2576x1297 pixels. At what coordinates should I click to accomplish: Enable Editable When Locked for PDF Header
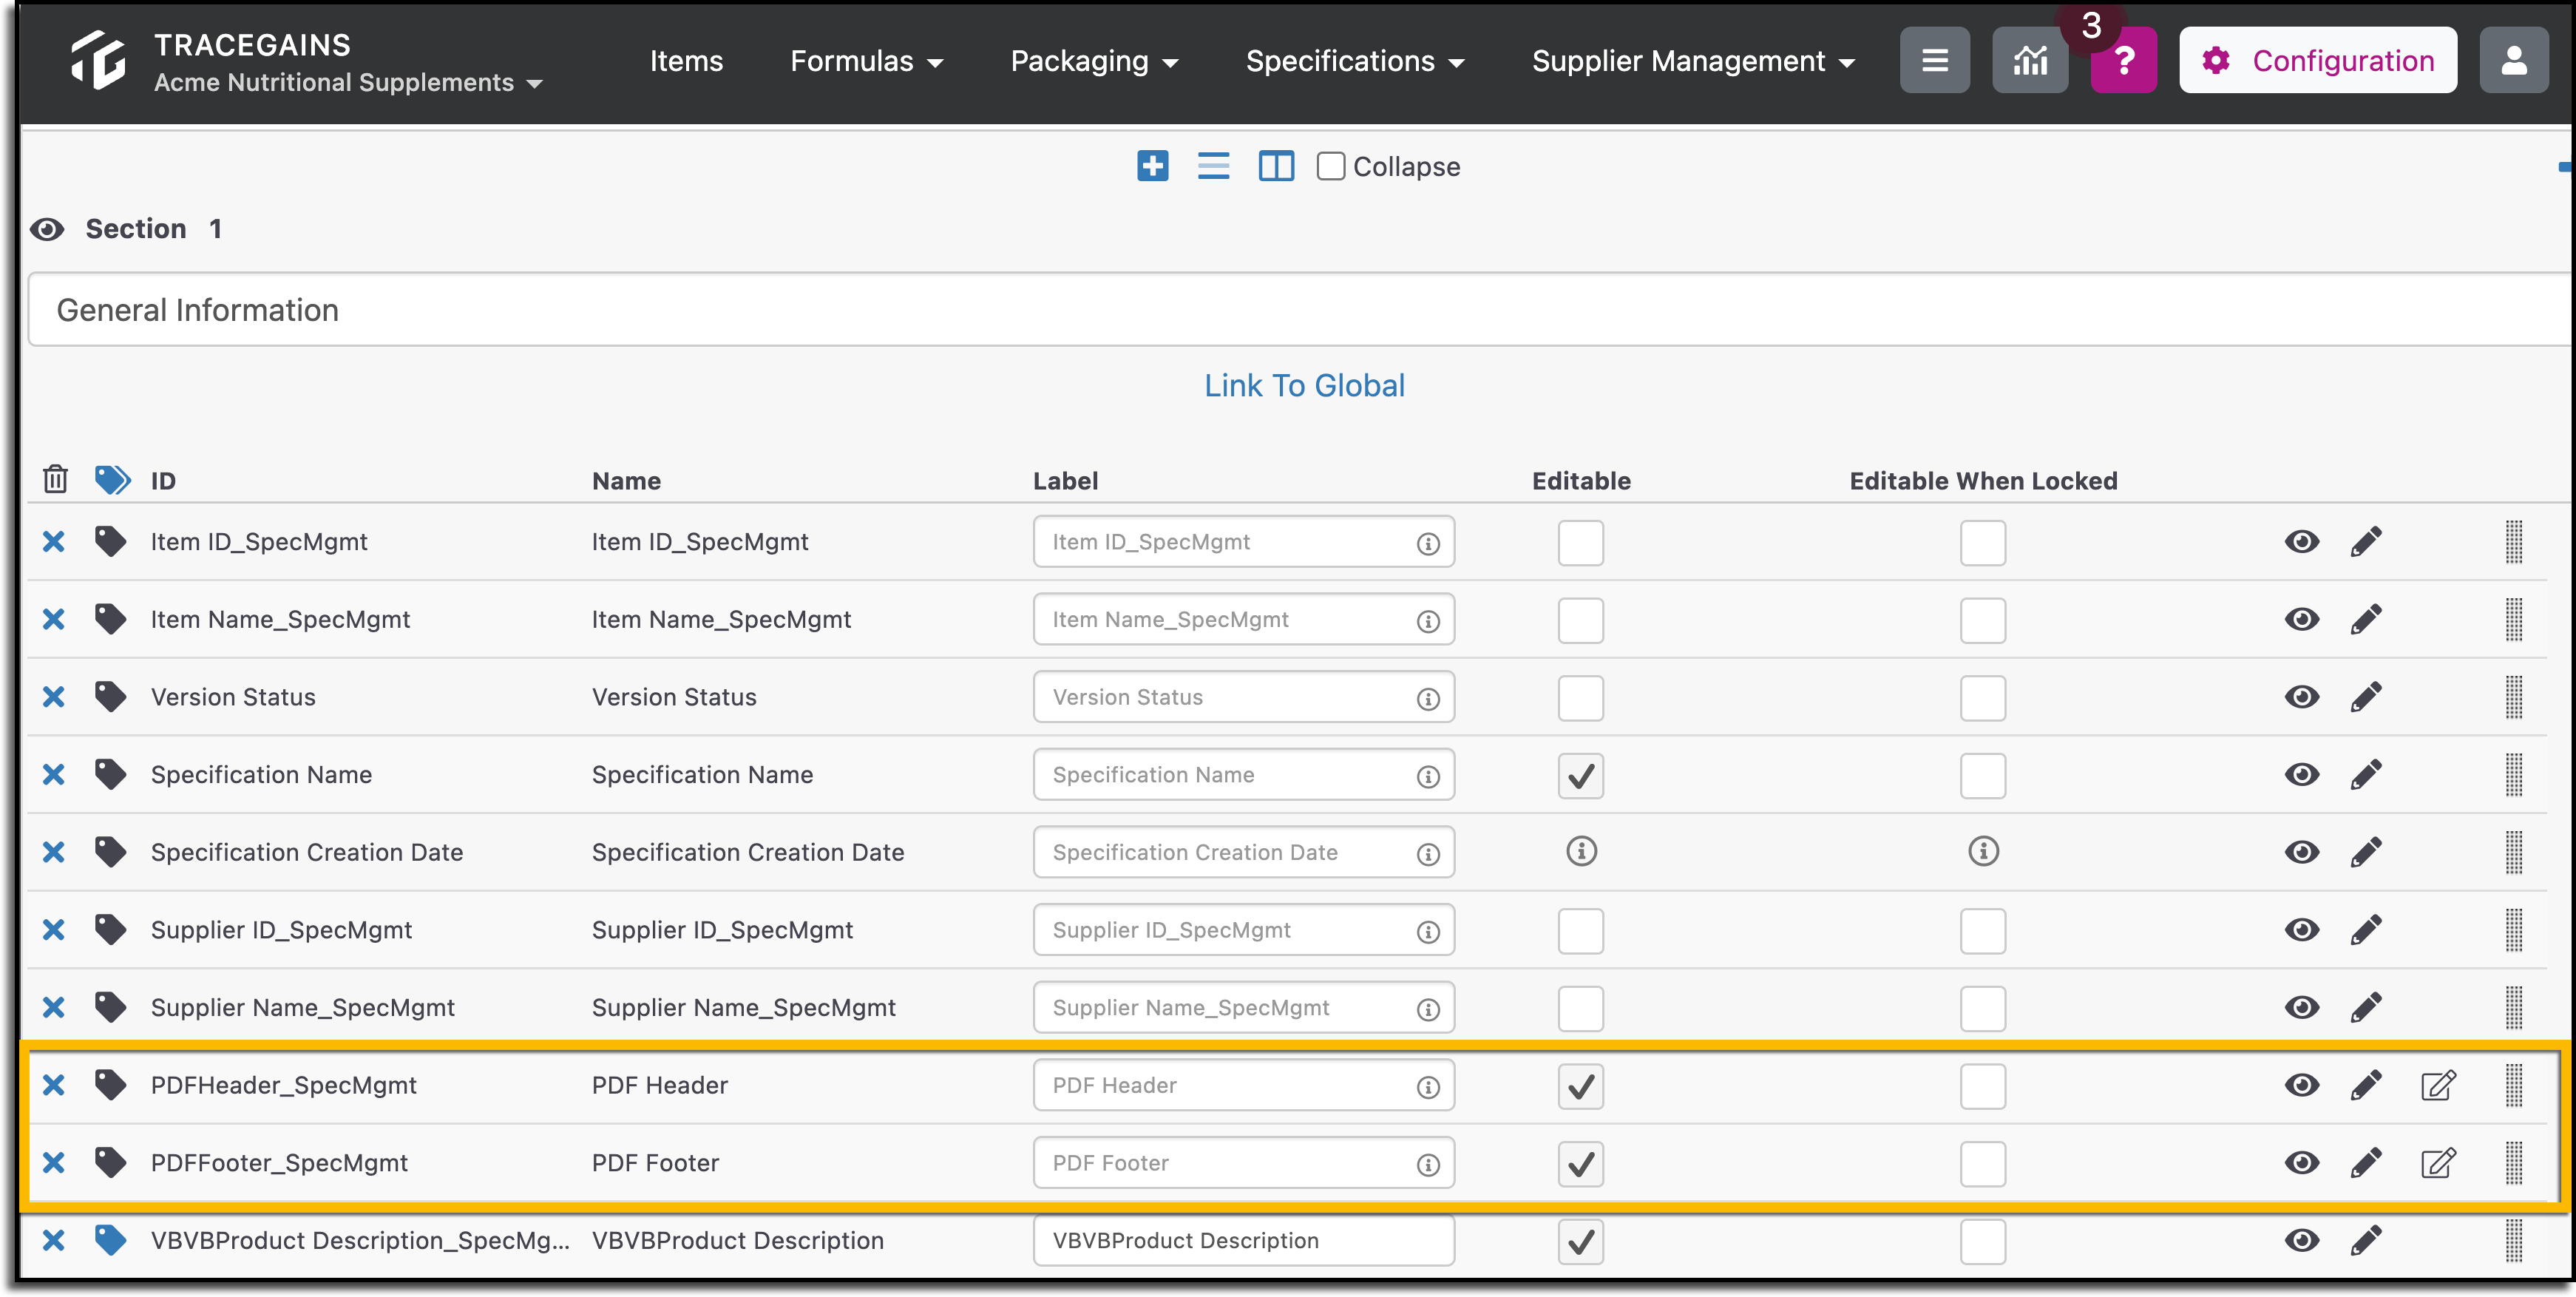pyautogui.click(x=1982, y=1087)
